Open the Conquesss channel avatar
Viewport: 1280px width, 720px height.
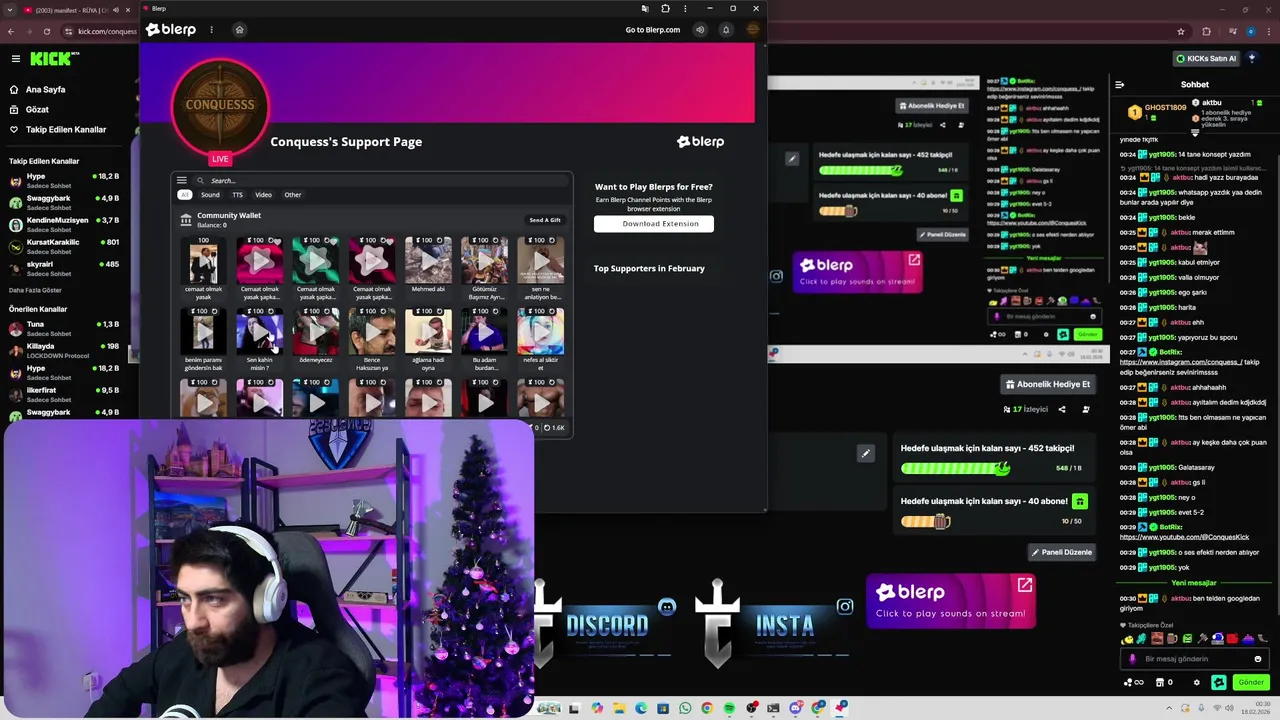(220, 106)
